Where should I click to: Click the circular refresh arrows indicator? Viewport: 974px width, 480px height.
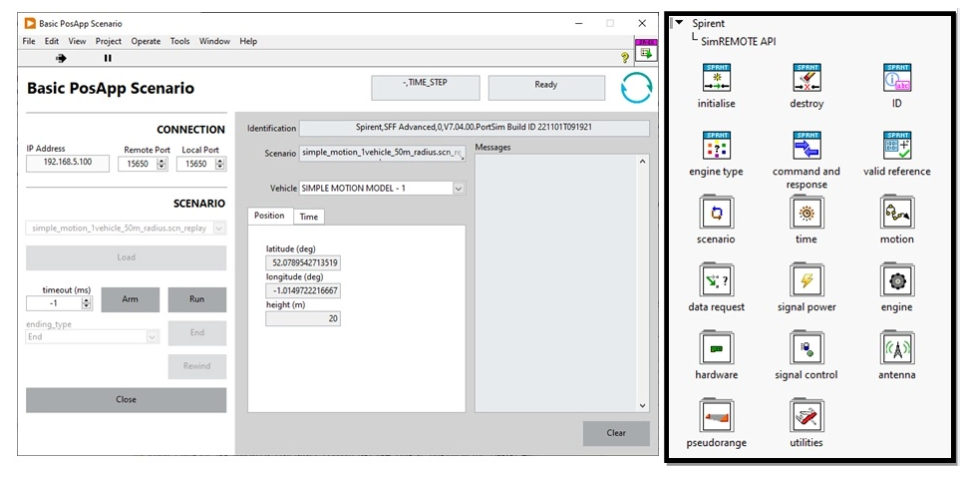pos(637,88)
